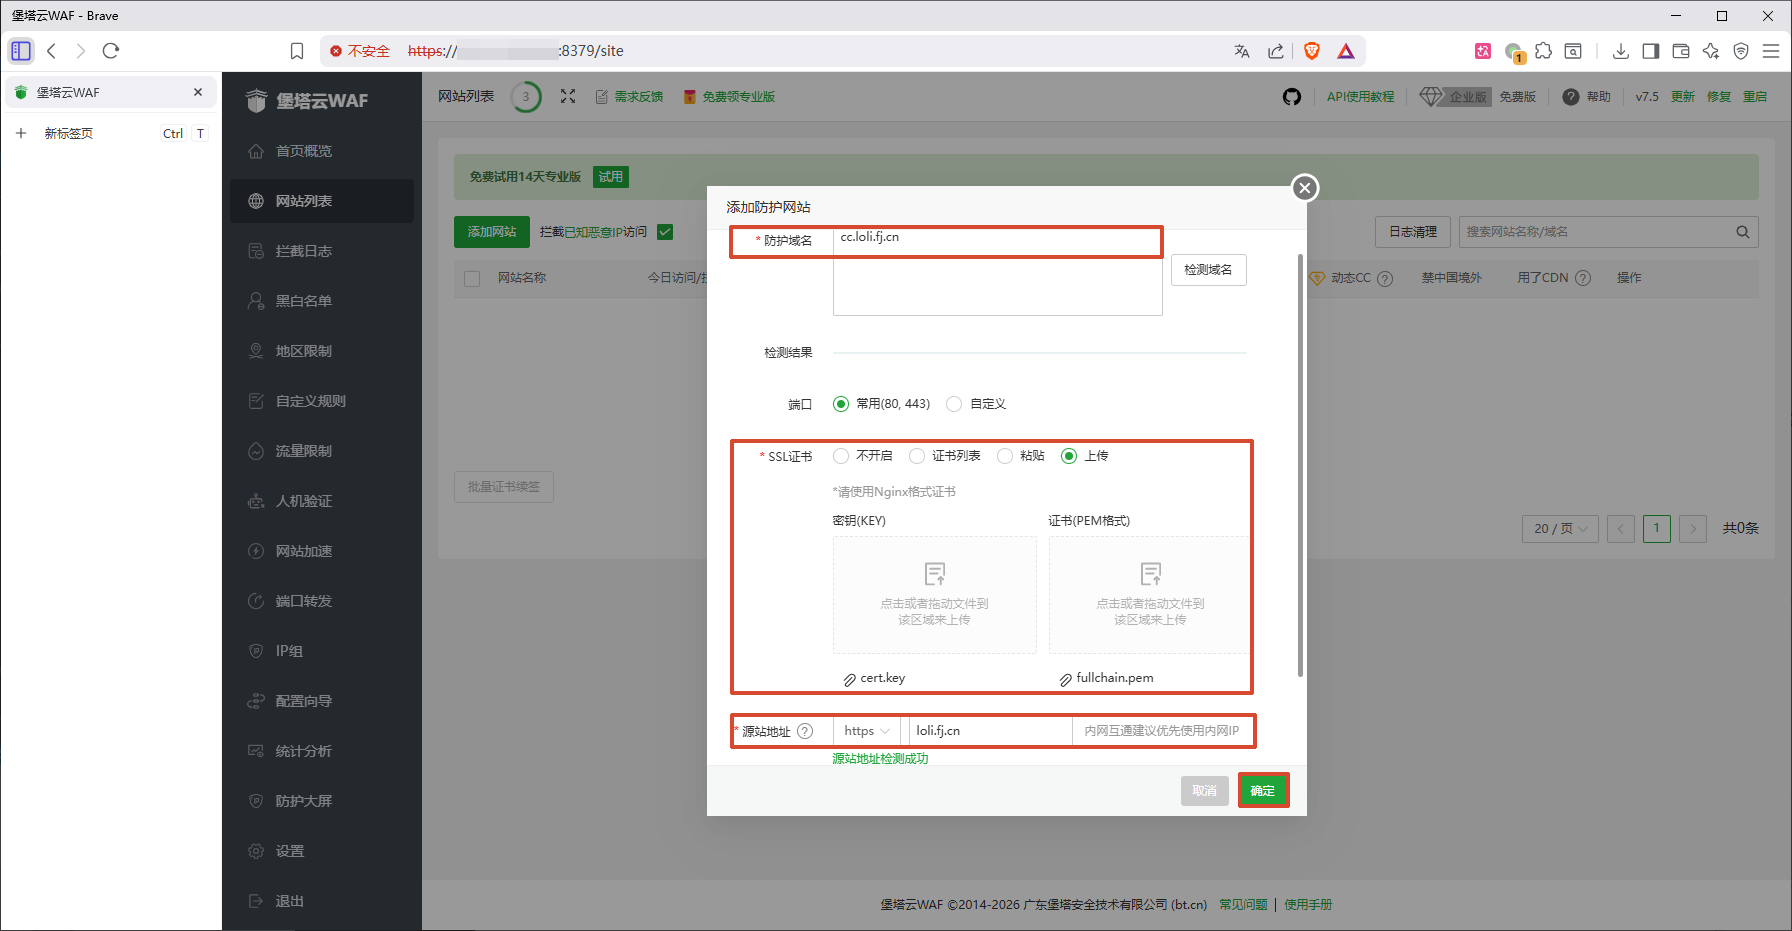Open 地区限制 in the sidebar

pyautogui.click(x=322, y=351)
